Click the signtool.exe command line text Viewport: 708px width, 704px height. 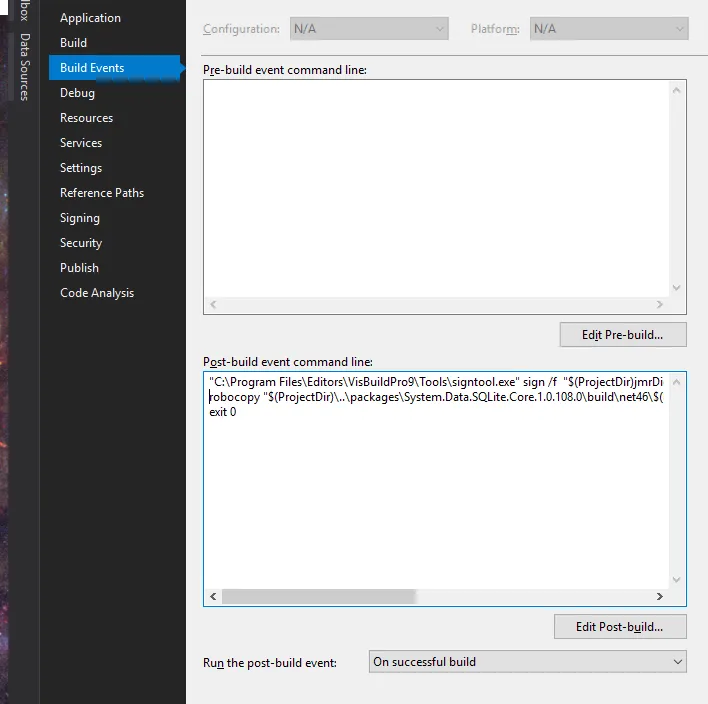[436, 382]
